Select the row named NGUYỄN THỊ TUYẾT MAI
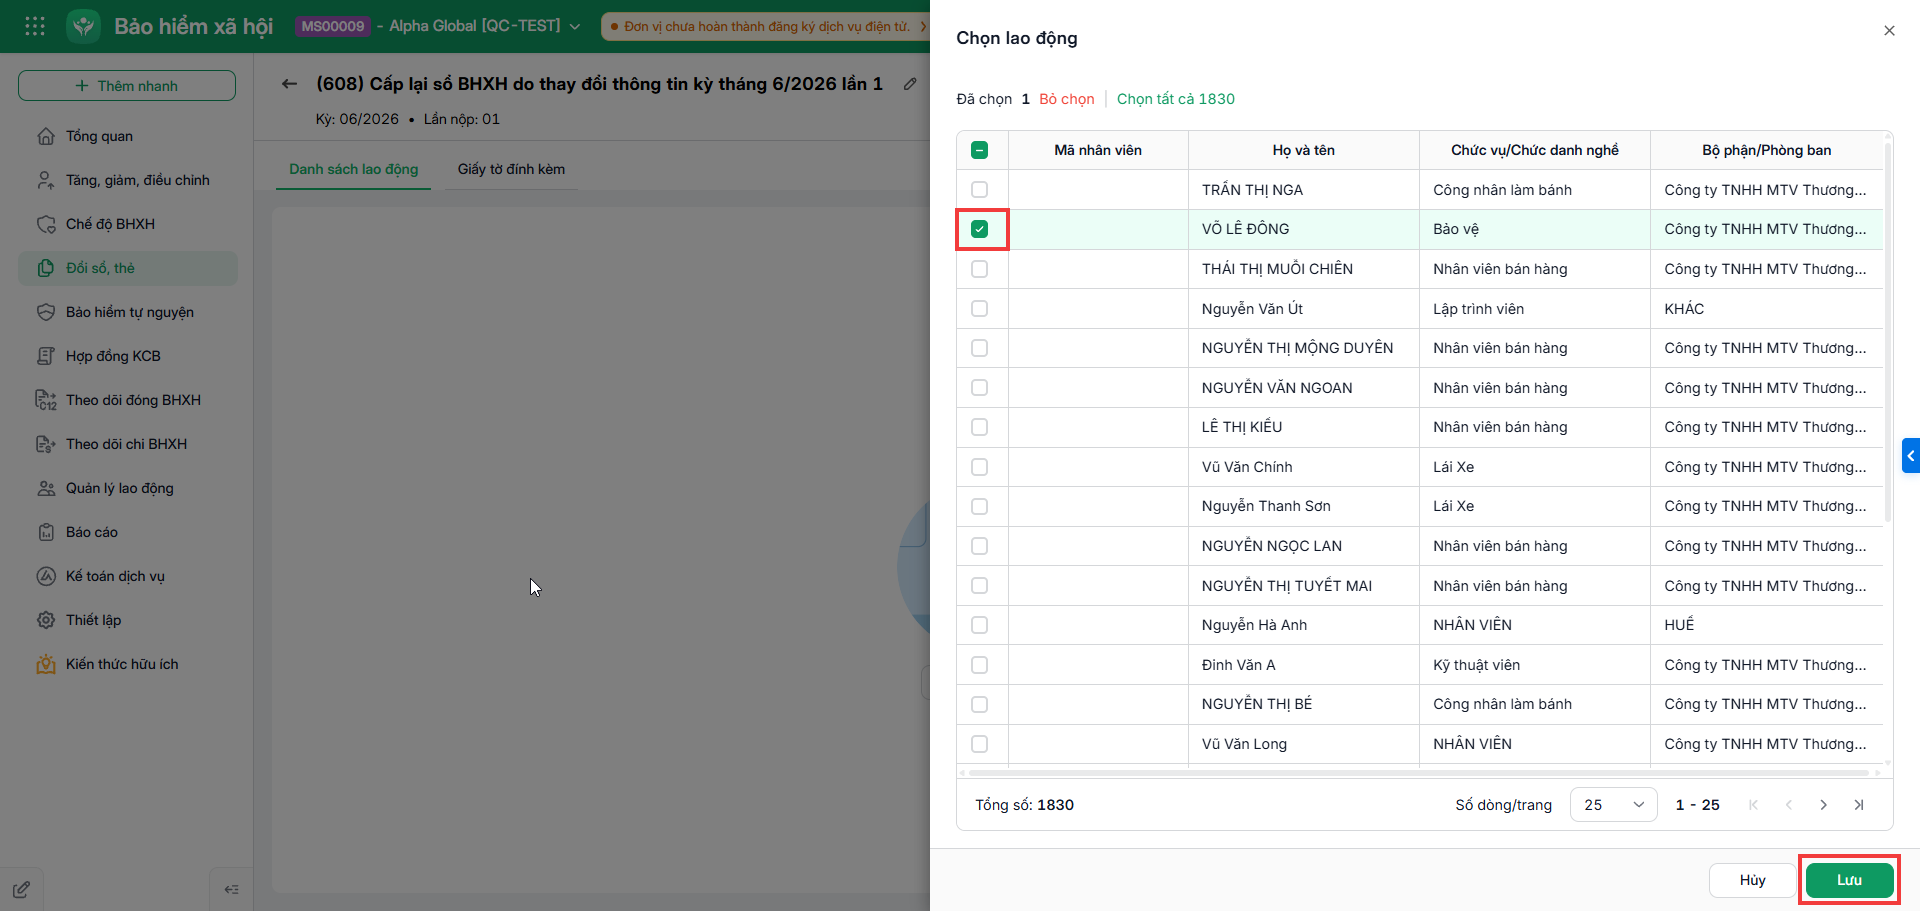1920x911 pixels. point(1420,586)
